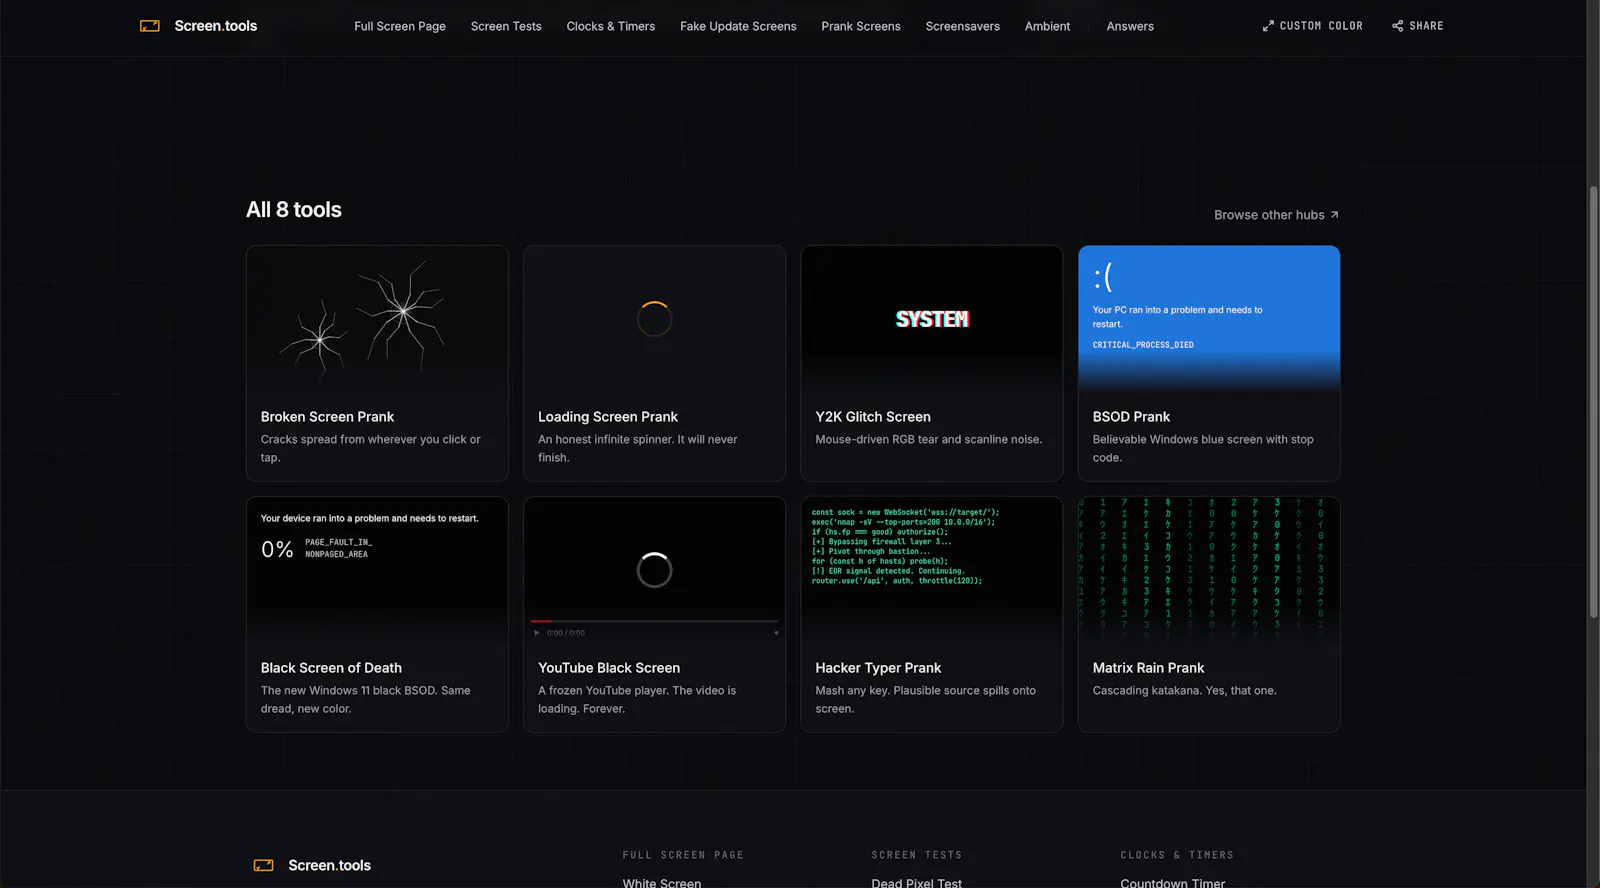1600x888 pixels.
Task: Click "An honest infinite spinner" description text
Action: pyautogui.click(x=637, y=448)
